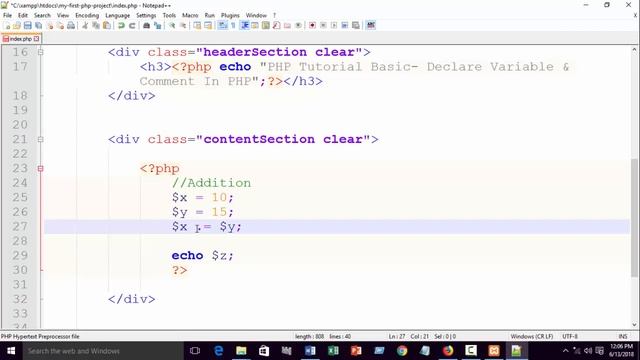Click the Print toolbar icon
This screenshot has height=360, width=640.
click(x=71, y=26)
